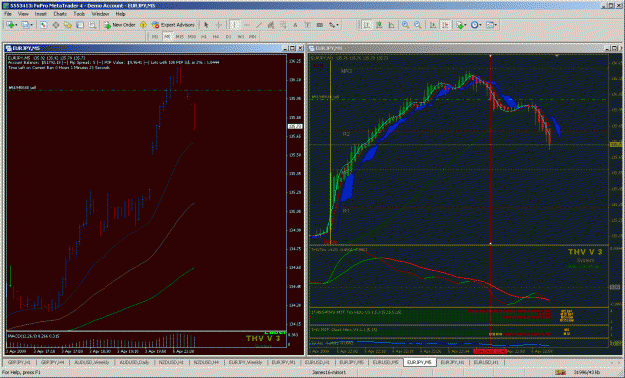Switch to the EURUSD,M5 chart tab

385,362
